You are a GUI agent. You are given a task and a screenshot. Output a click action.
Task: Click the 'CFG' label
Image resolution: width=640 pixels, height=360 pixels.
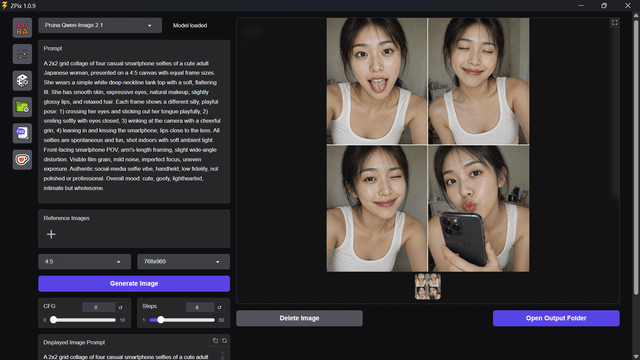click(x=49, y=306)
